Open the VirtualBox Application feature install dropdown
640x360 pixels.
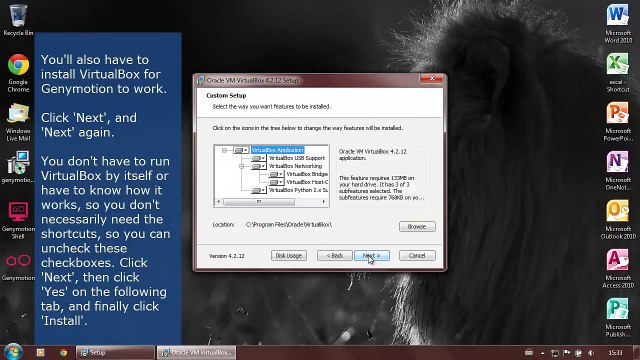click(x=241, y=150)
